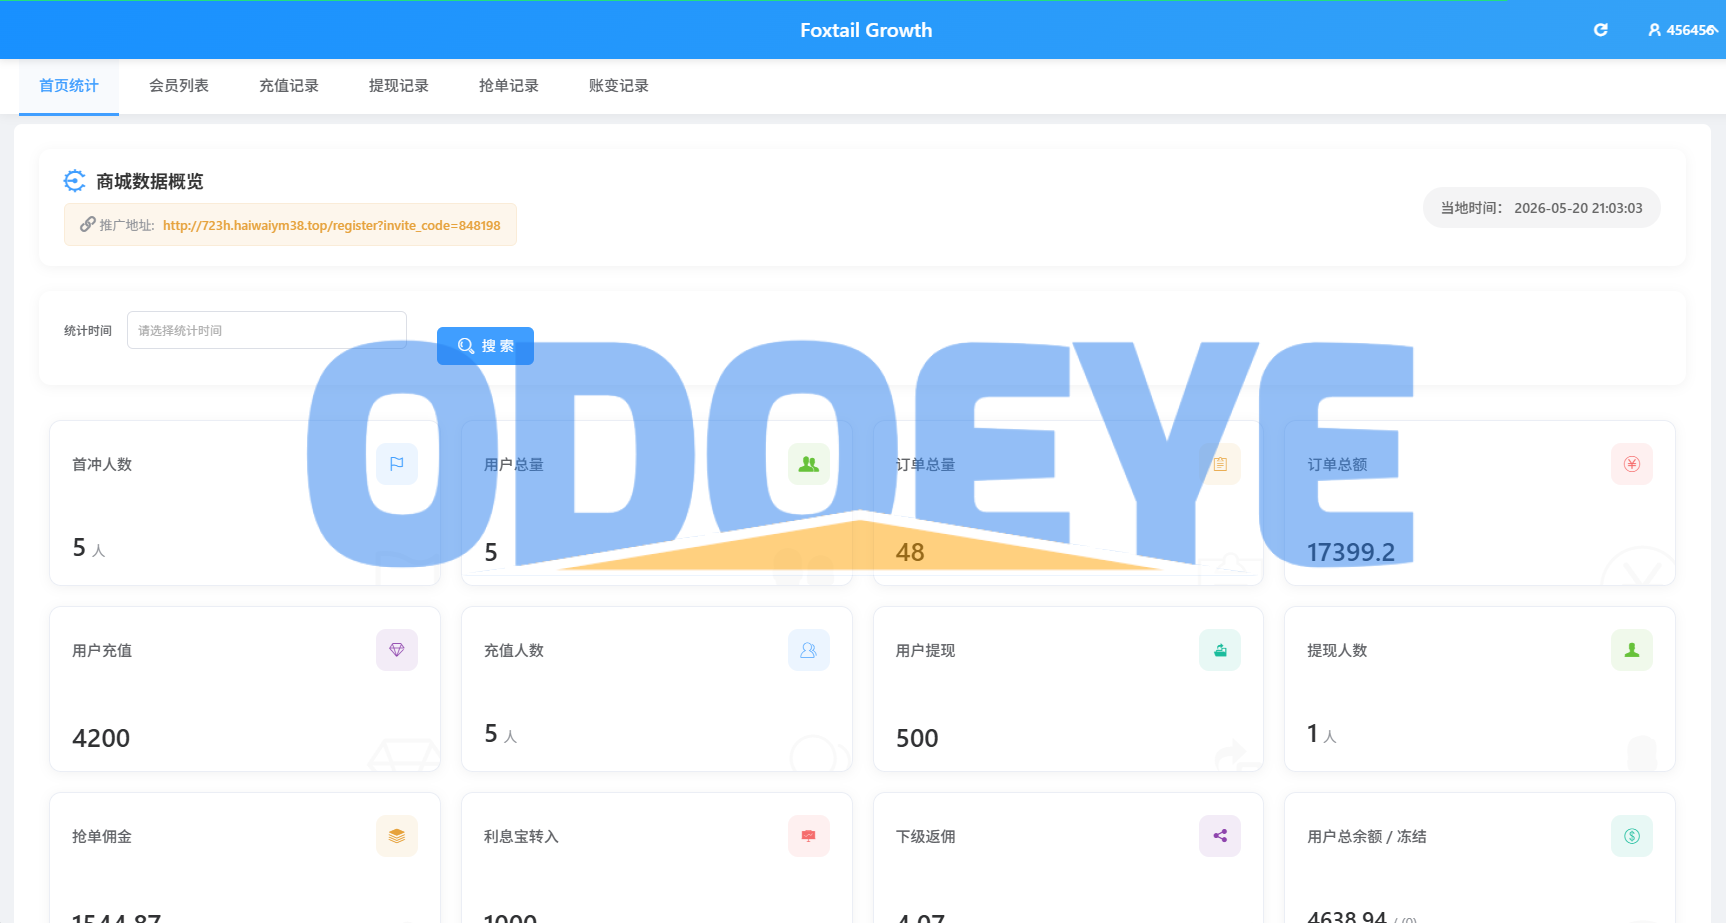Click the flag icon on 首冲人数 card
The image size is (1726, 923).
pyautogui.click(x=397, y=464)
